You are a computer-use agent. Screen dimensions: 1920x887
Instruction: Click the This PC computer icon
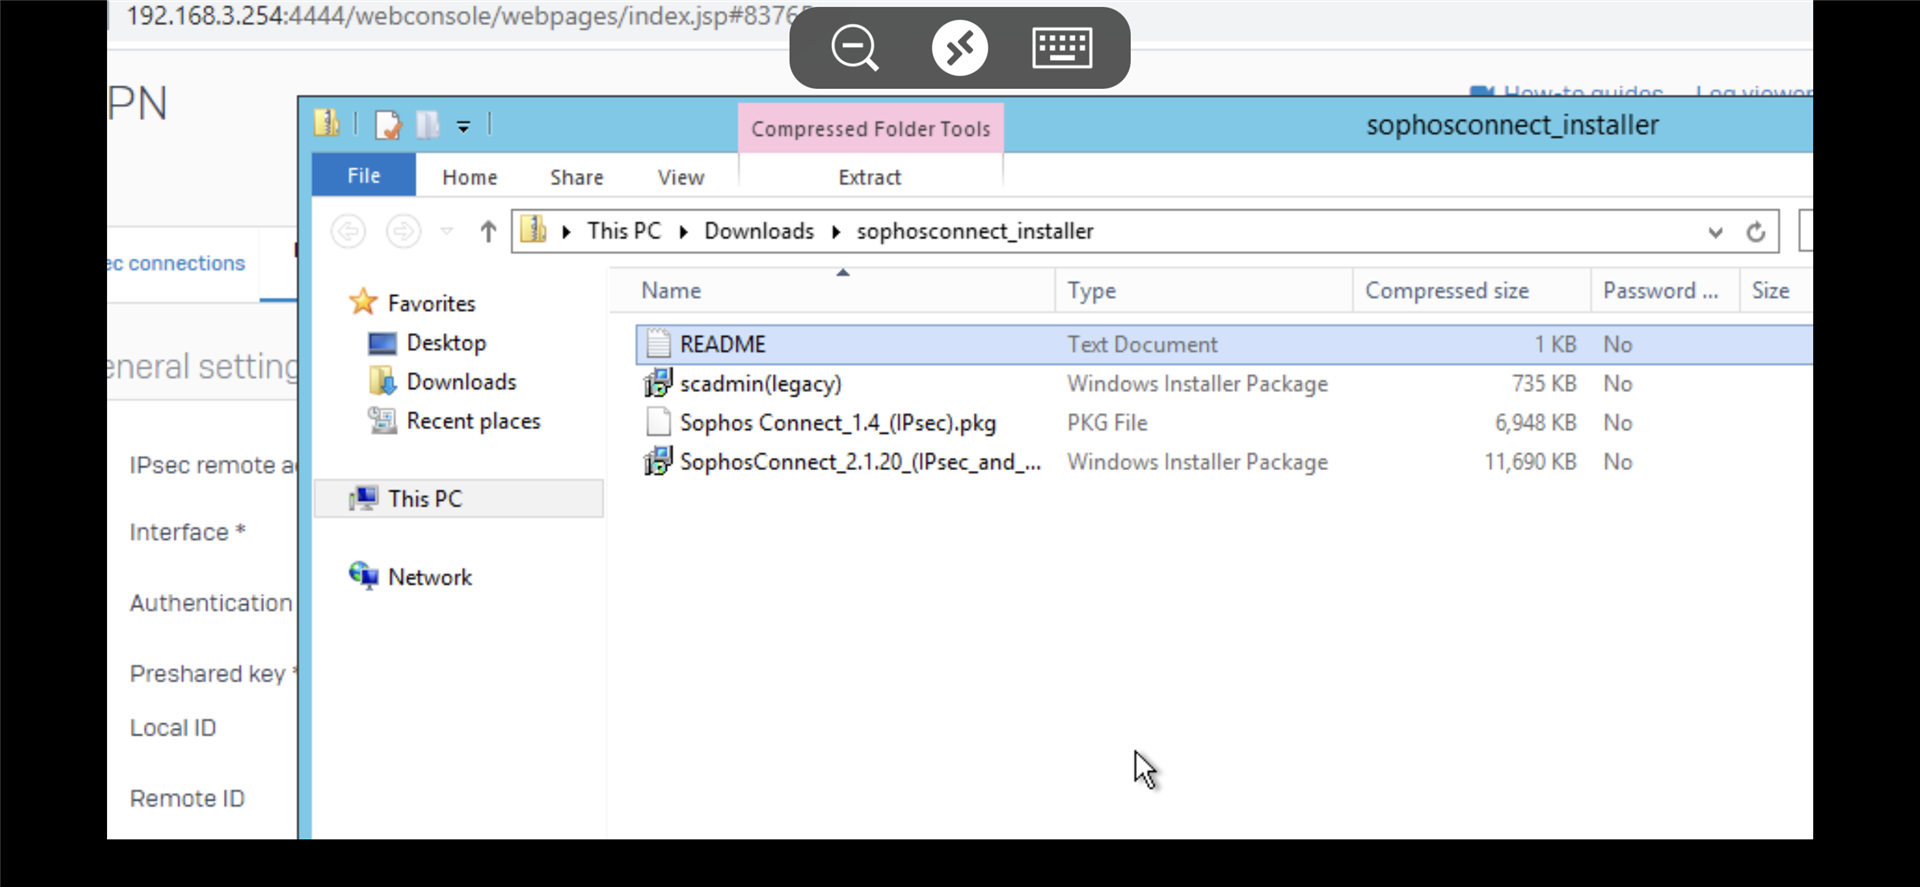tap(364, 498)
